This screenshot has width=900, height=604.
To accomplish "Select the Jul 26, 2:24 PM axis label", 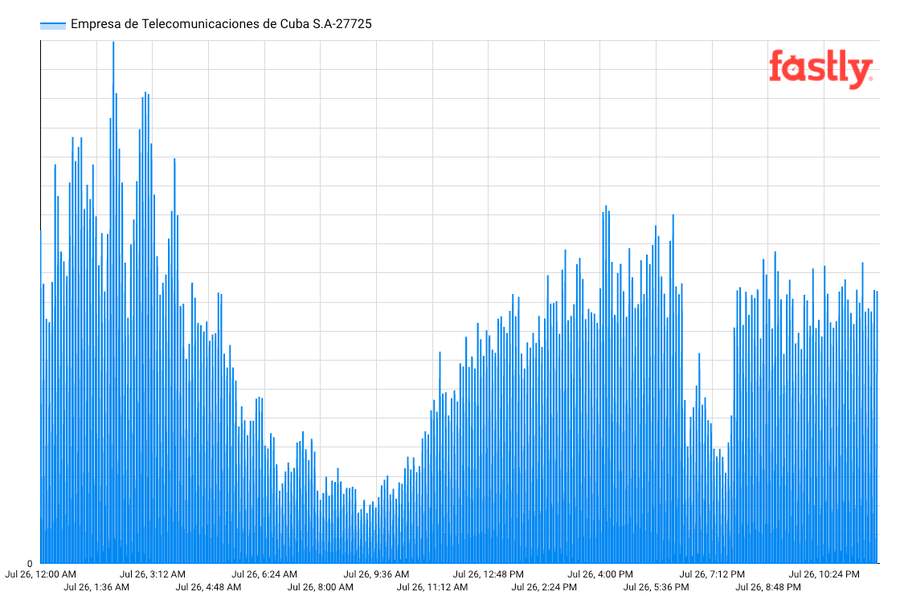I will pos(544,587).
